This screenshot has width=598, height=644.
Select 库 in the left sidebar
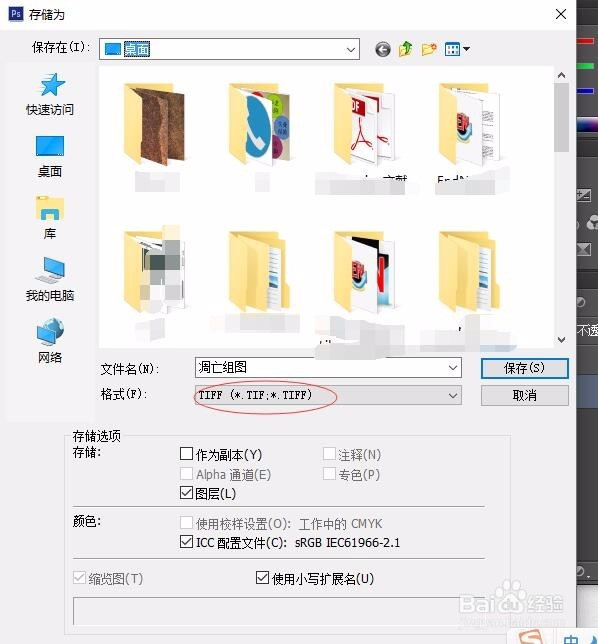tap(50, 218)
